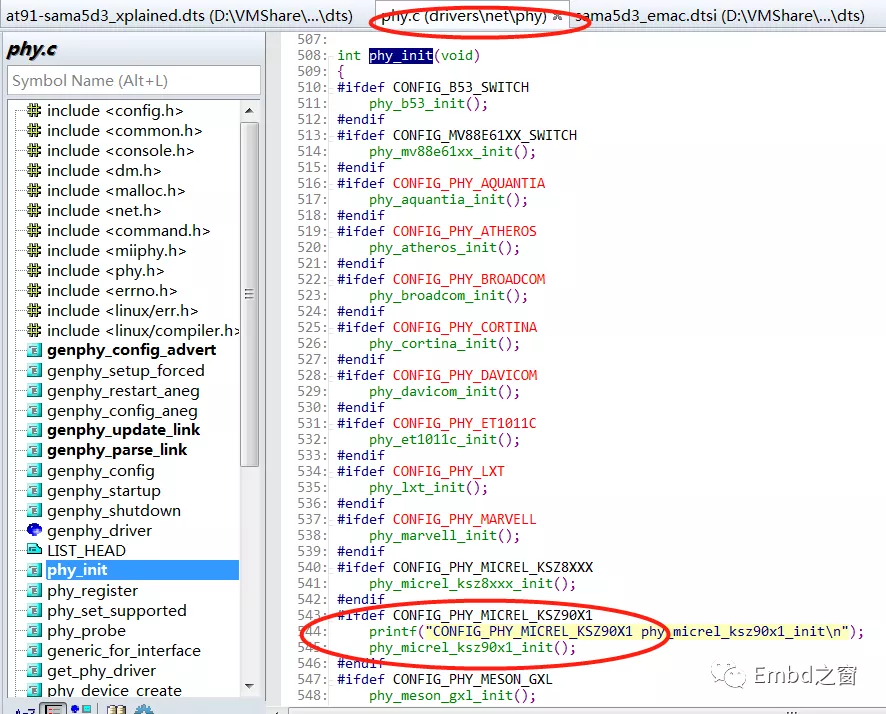886x714 pixels.
Task: Click the phy_micrel_ksz8xxx_init() call
Action: coord(472,584)
